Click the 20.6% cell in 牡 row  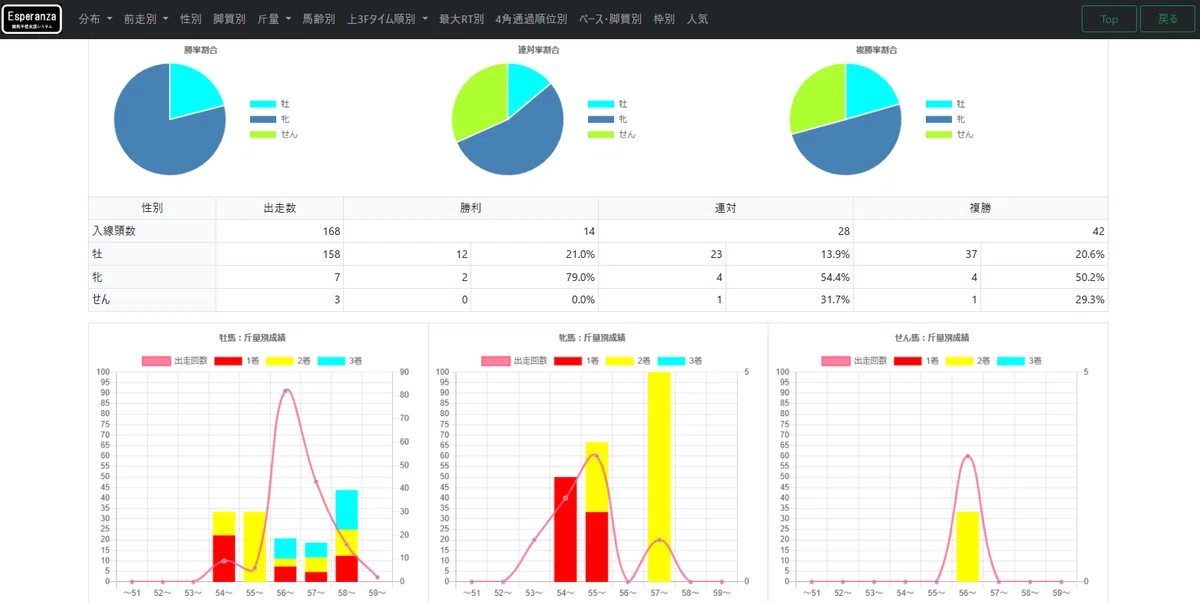pos(1044,254)
